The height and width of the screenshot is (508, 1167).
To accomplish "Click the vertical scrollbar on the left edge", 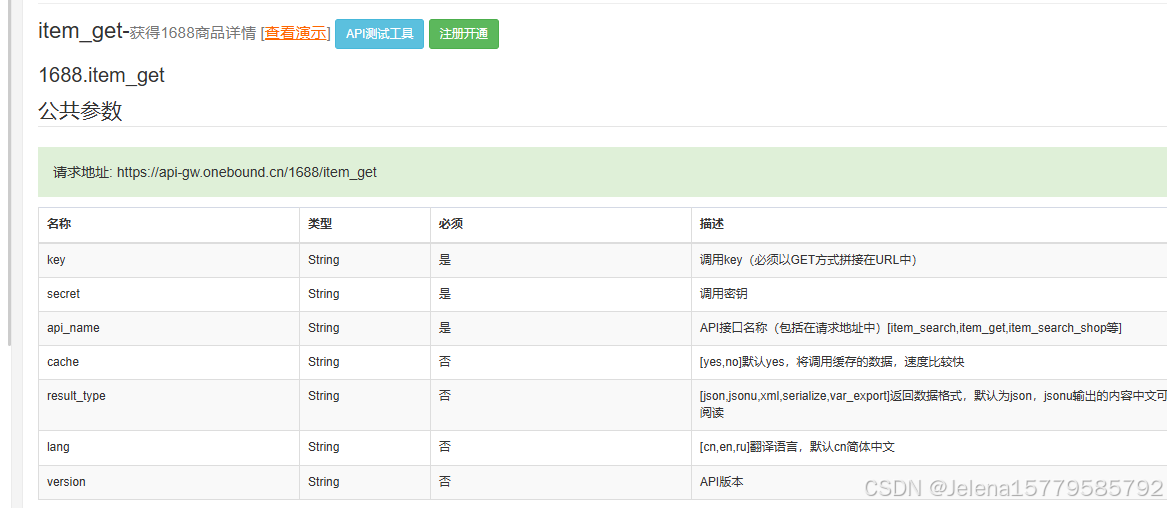I will (9, 173).
